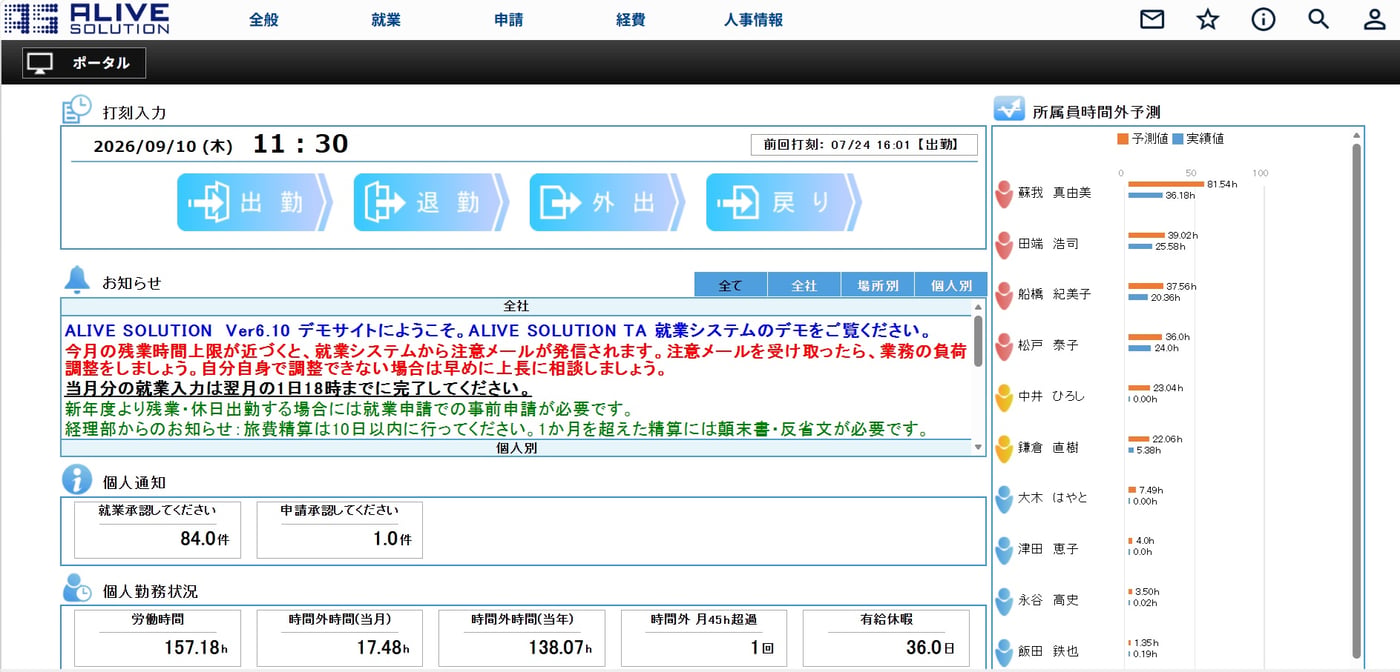Screen dimensions: 1400x672
Task: Click 蘇我 真由美's orange 81.54h bar
Action: click(1166, 184)
